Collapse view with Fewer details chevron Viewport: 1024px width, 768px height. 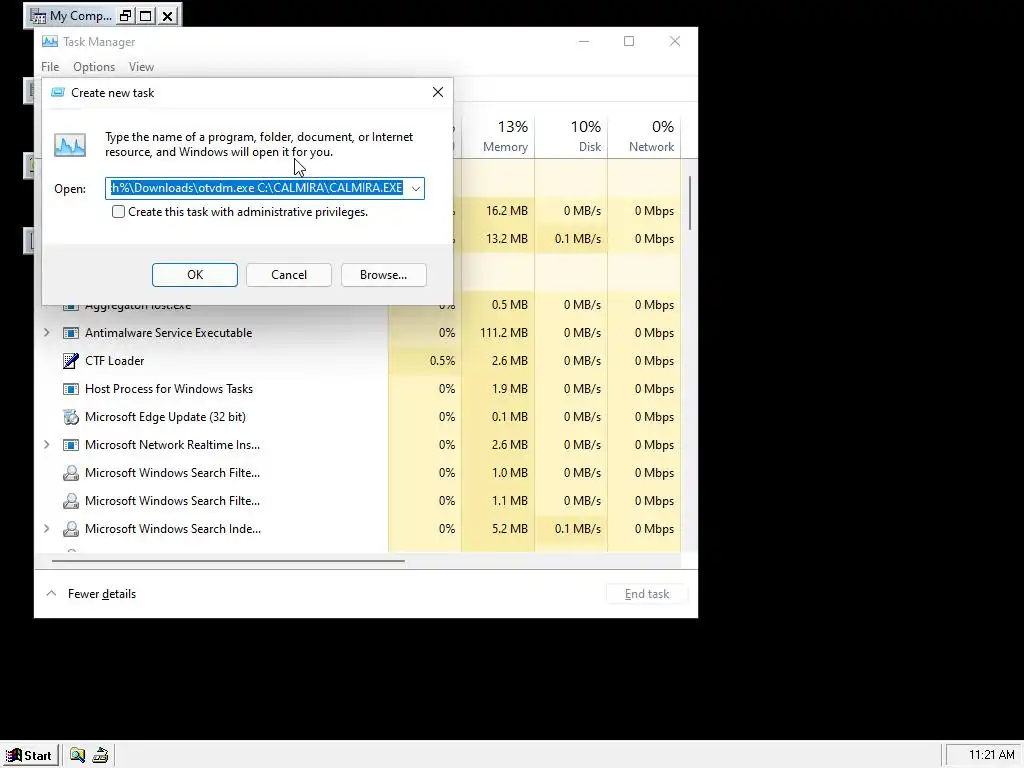pos(51,594)
